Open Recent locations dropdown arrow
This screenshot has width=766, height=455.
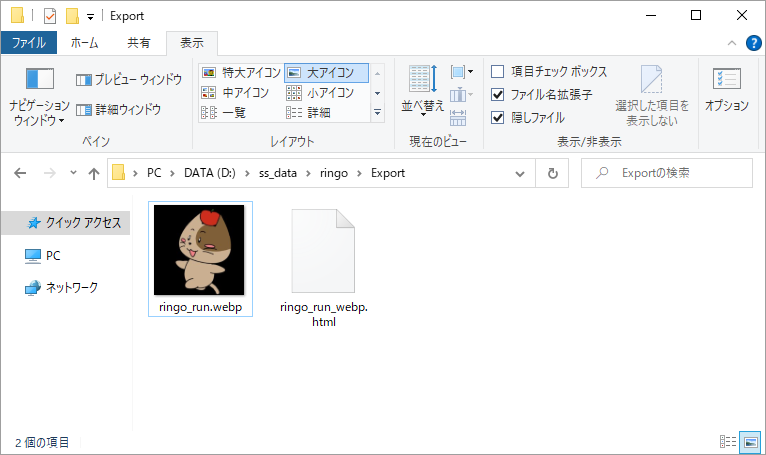[73, 173]
